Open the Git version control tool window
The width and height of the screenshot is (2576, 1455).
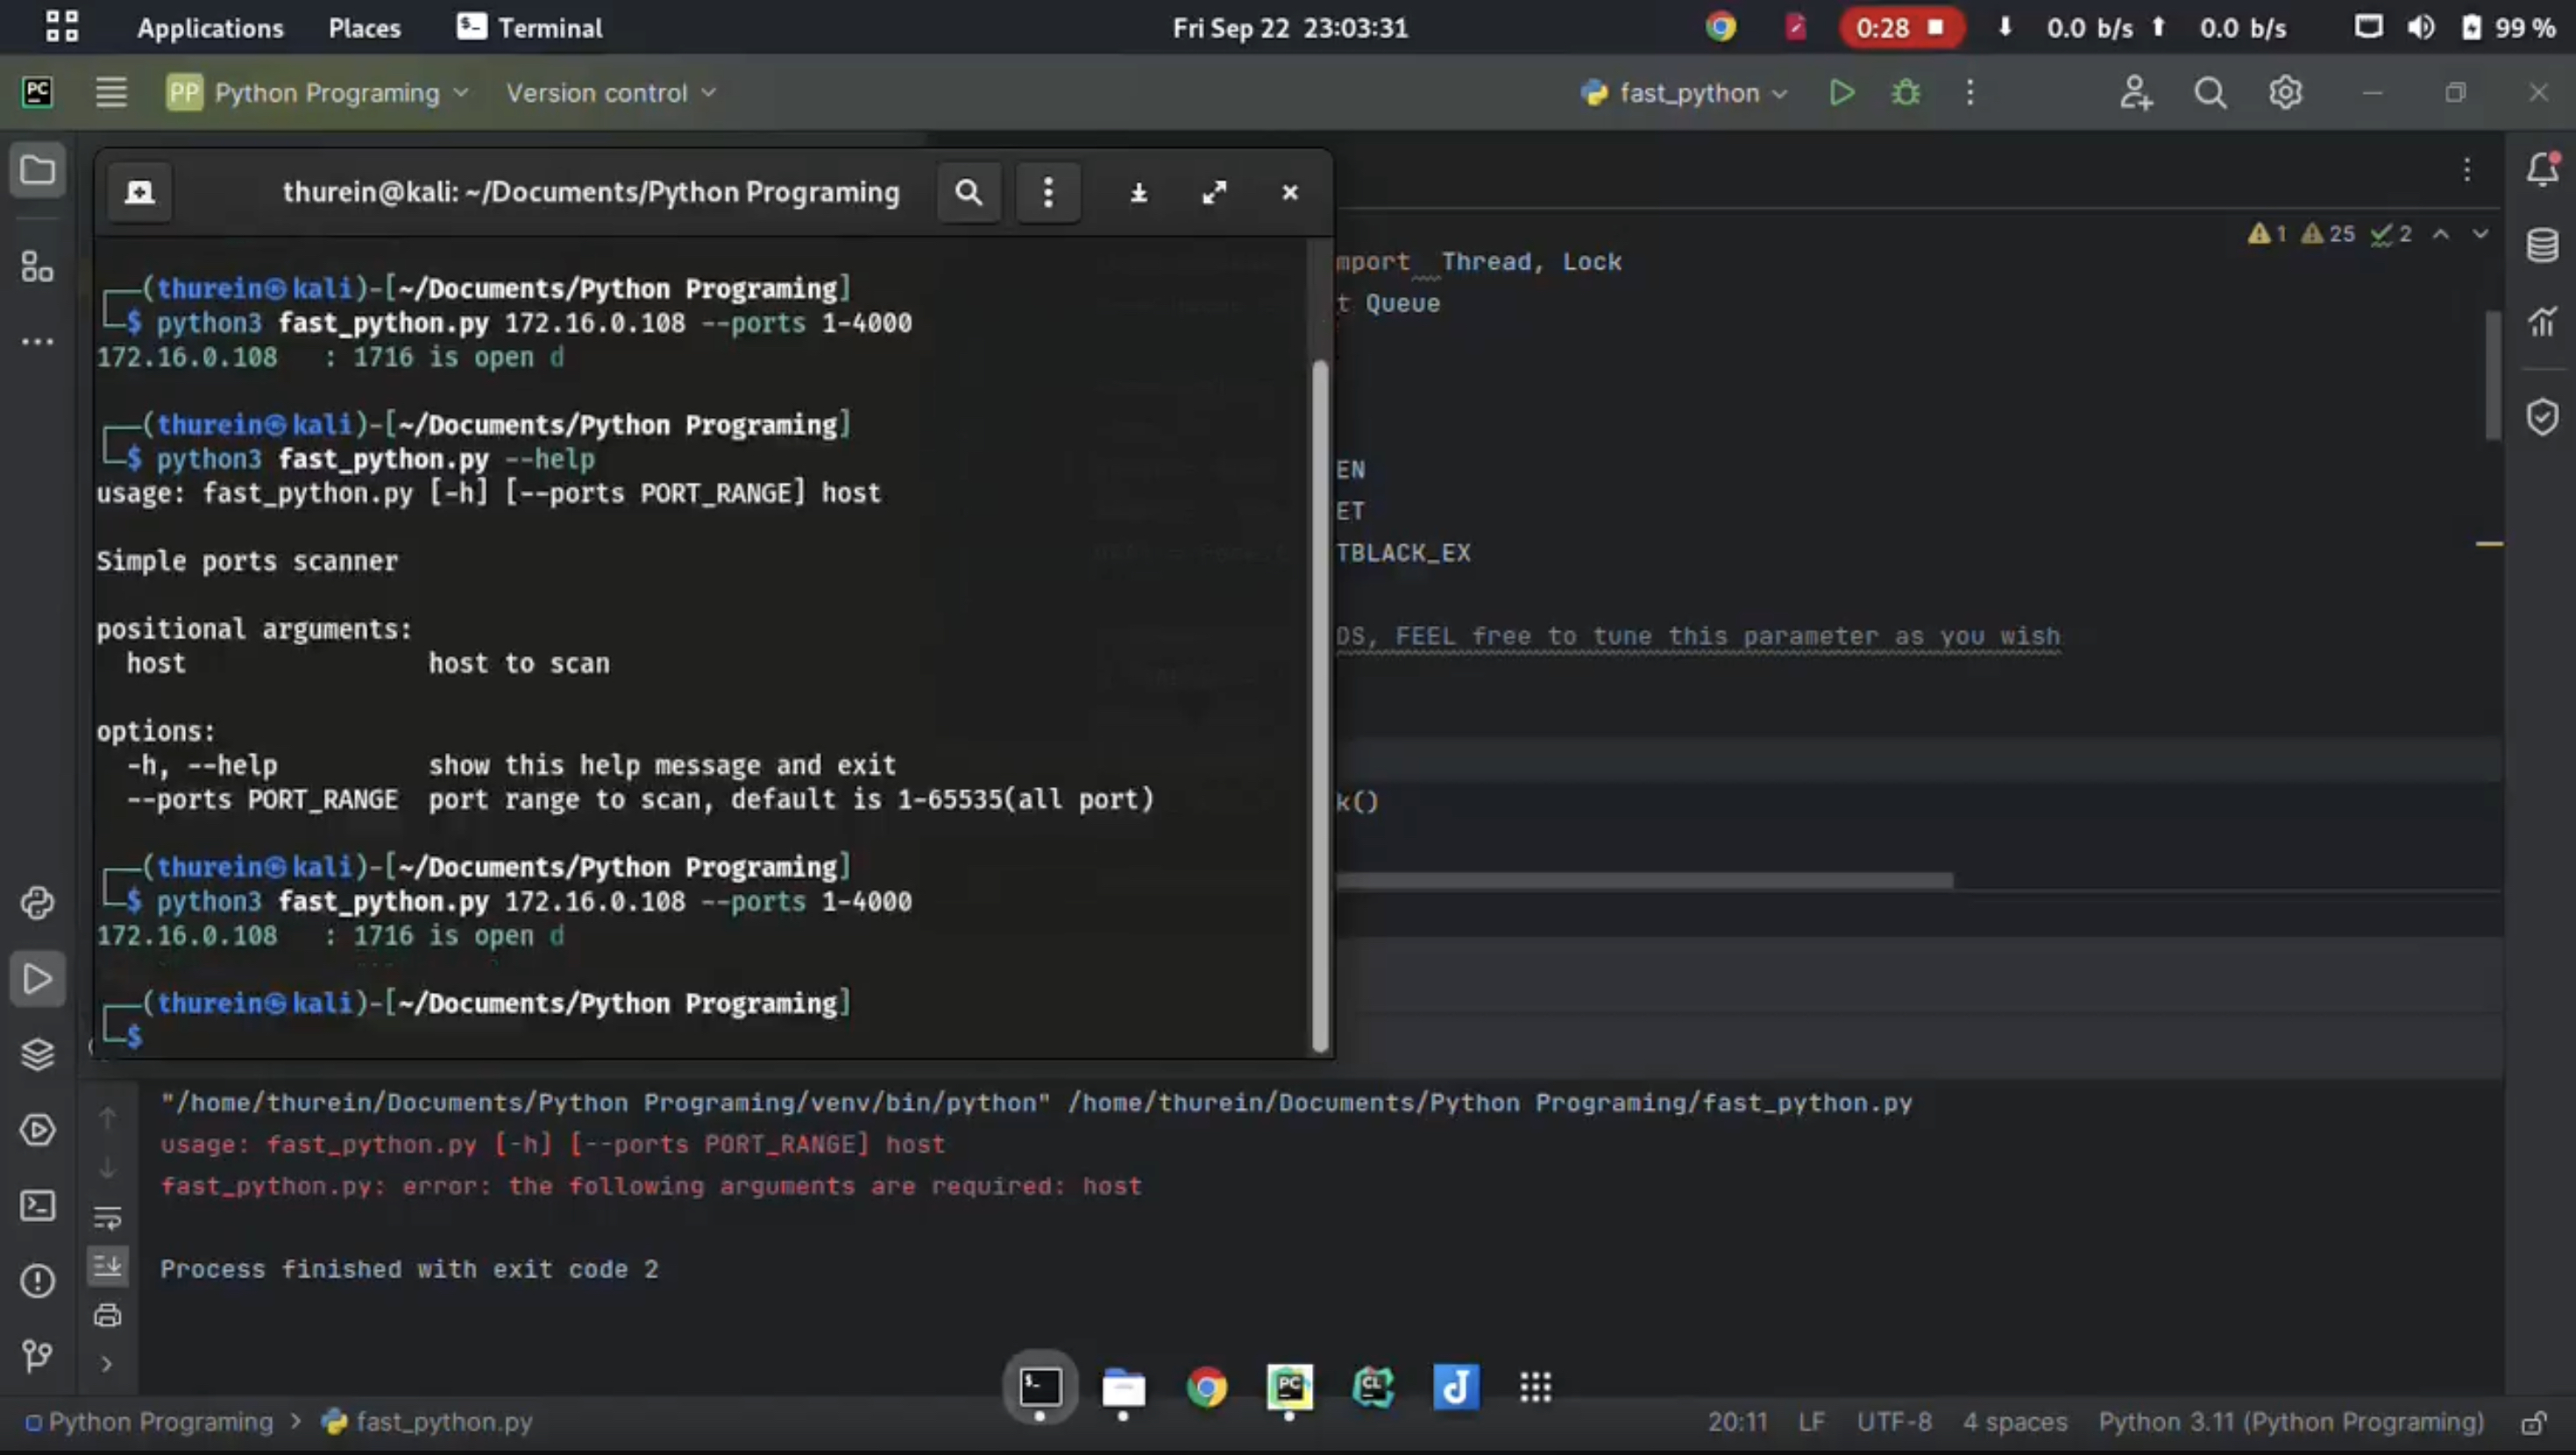[37, 1356]
